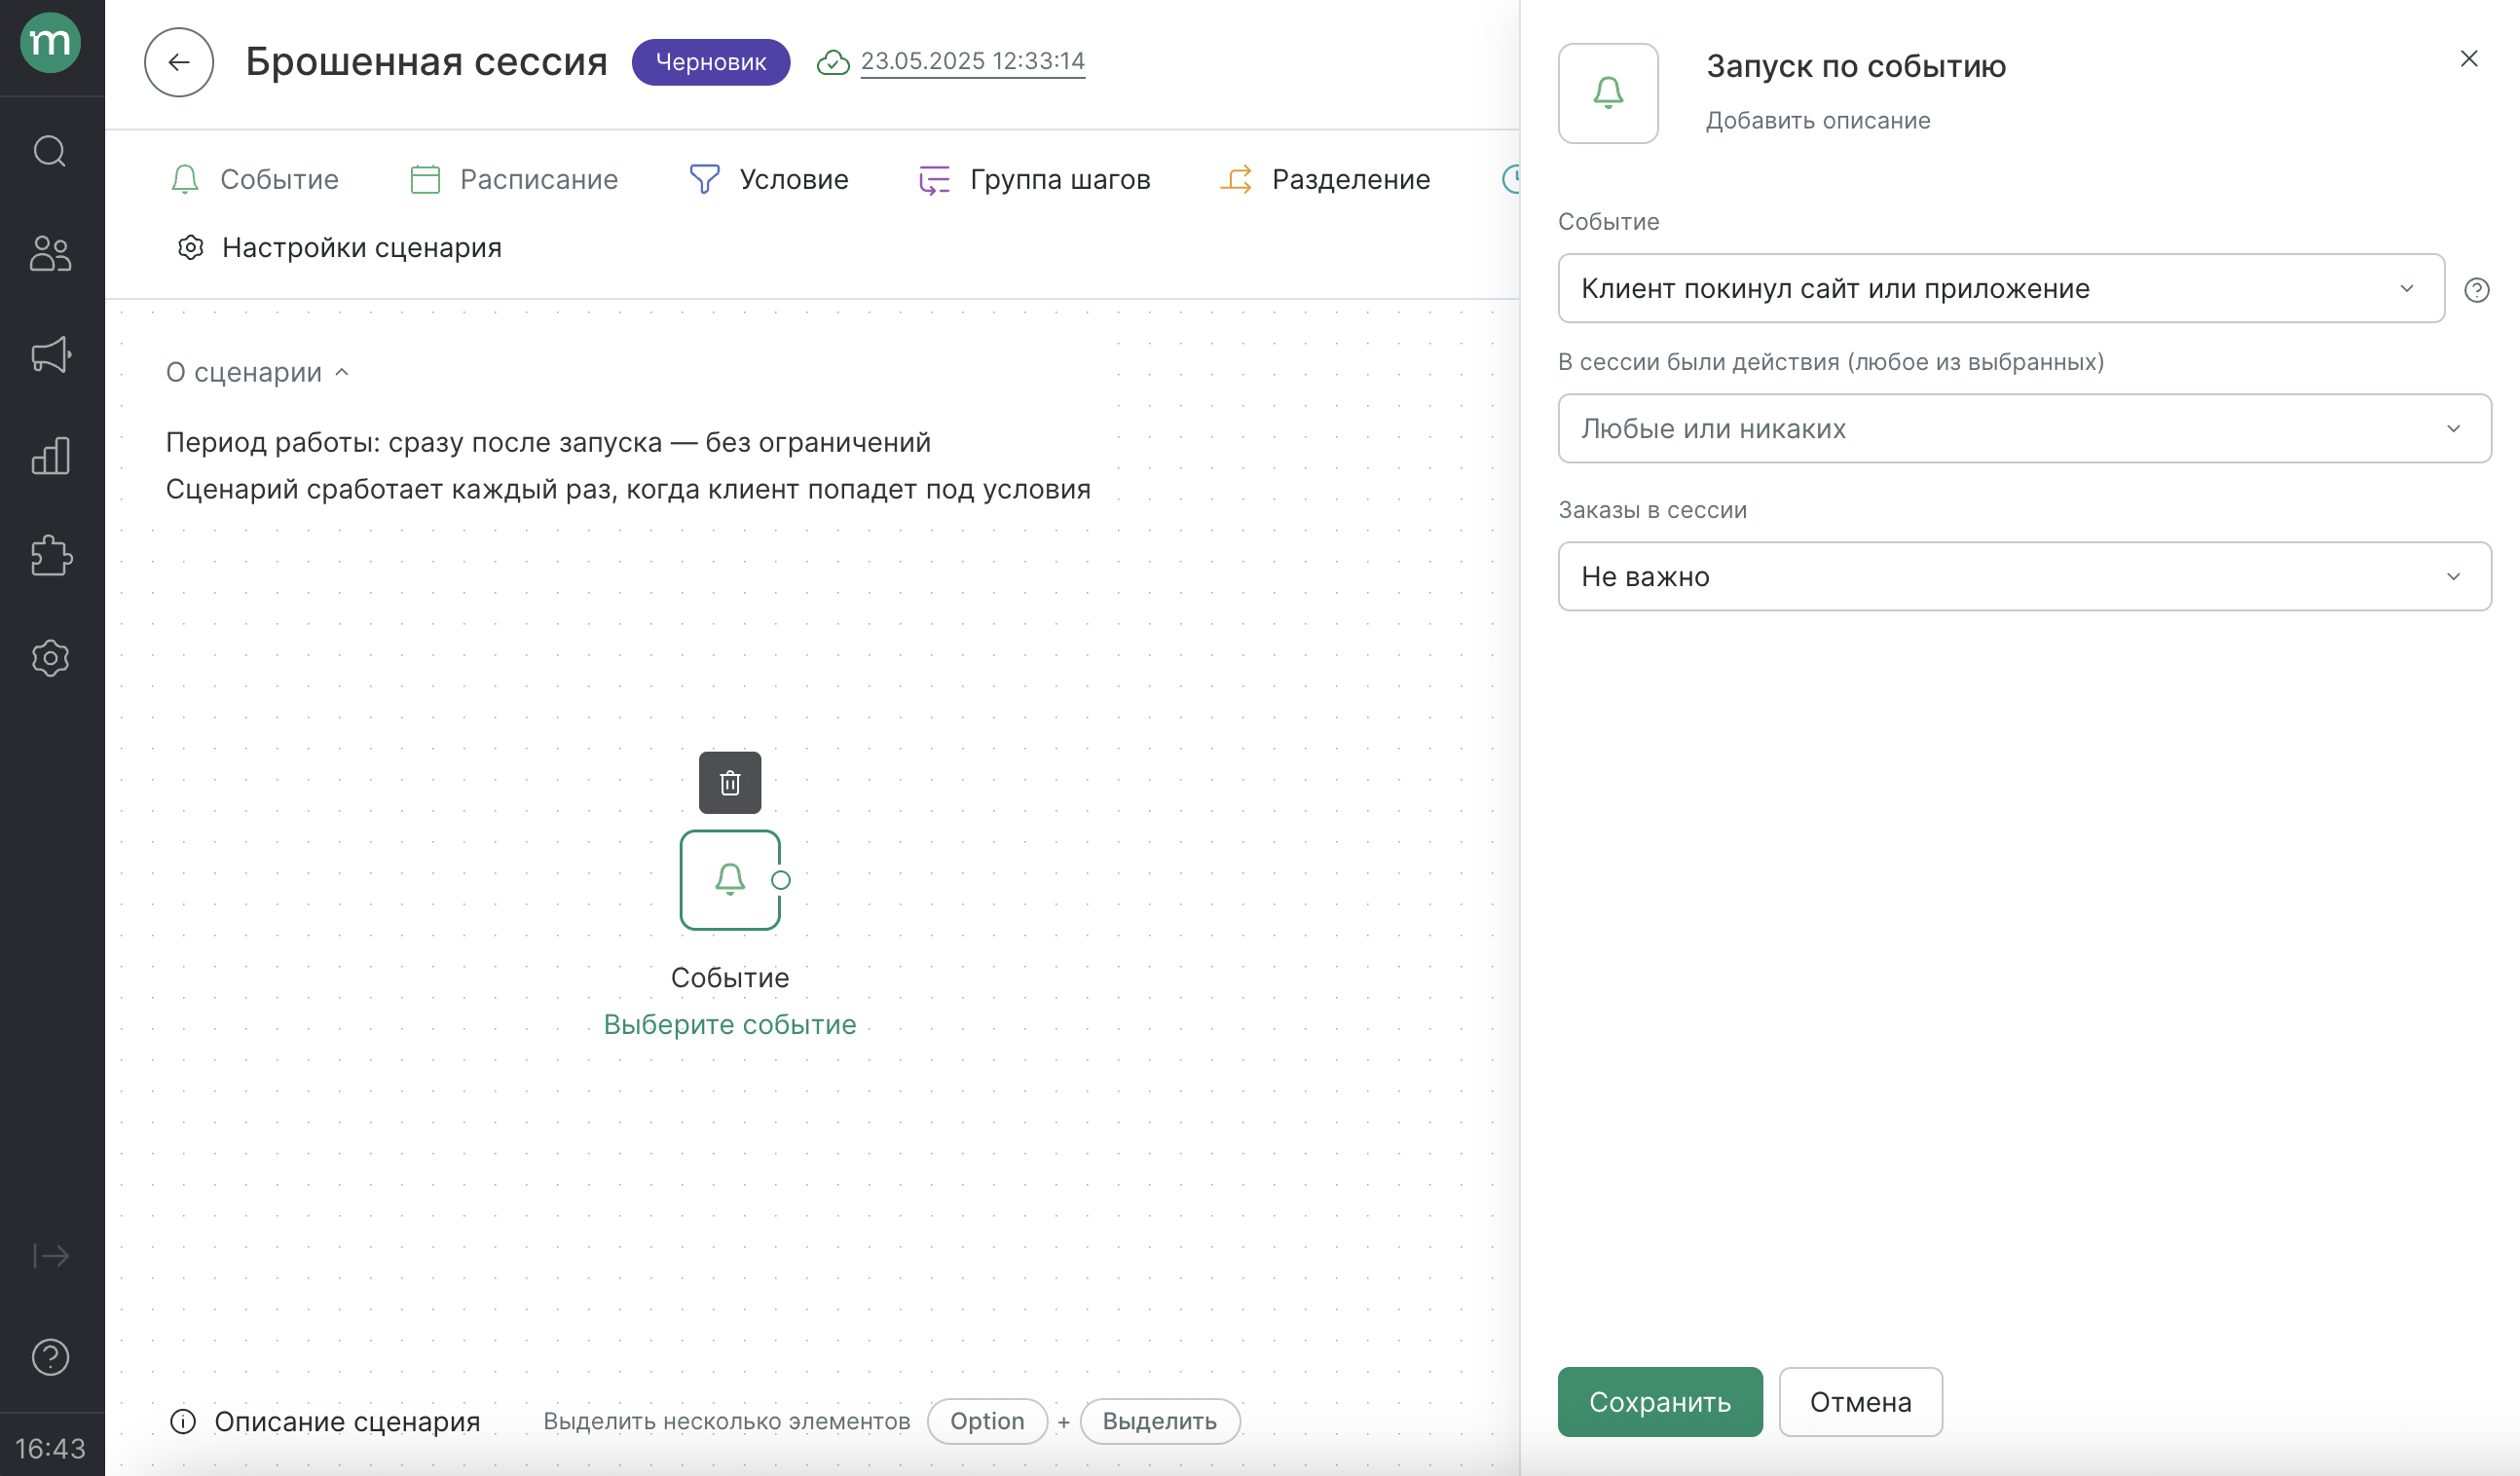Click the Запуск по событию heading
This screenshot has width=2520, height=1476.
[x=1856, y=66]
